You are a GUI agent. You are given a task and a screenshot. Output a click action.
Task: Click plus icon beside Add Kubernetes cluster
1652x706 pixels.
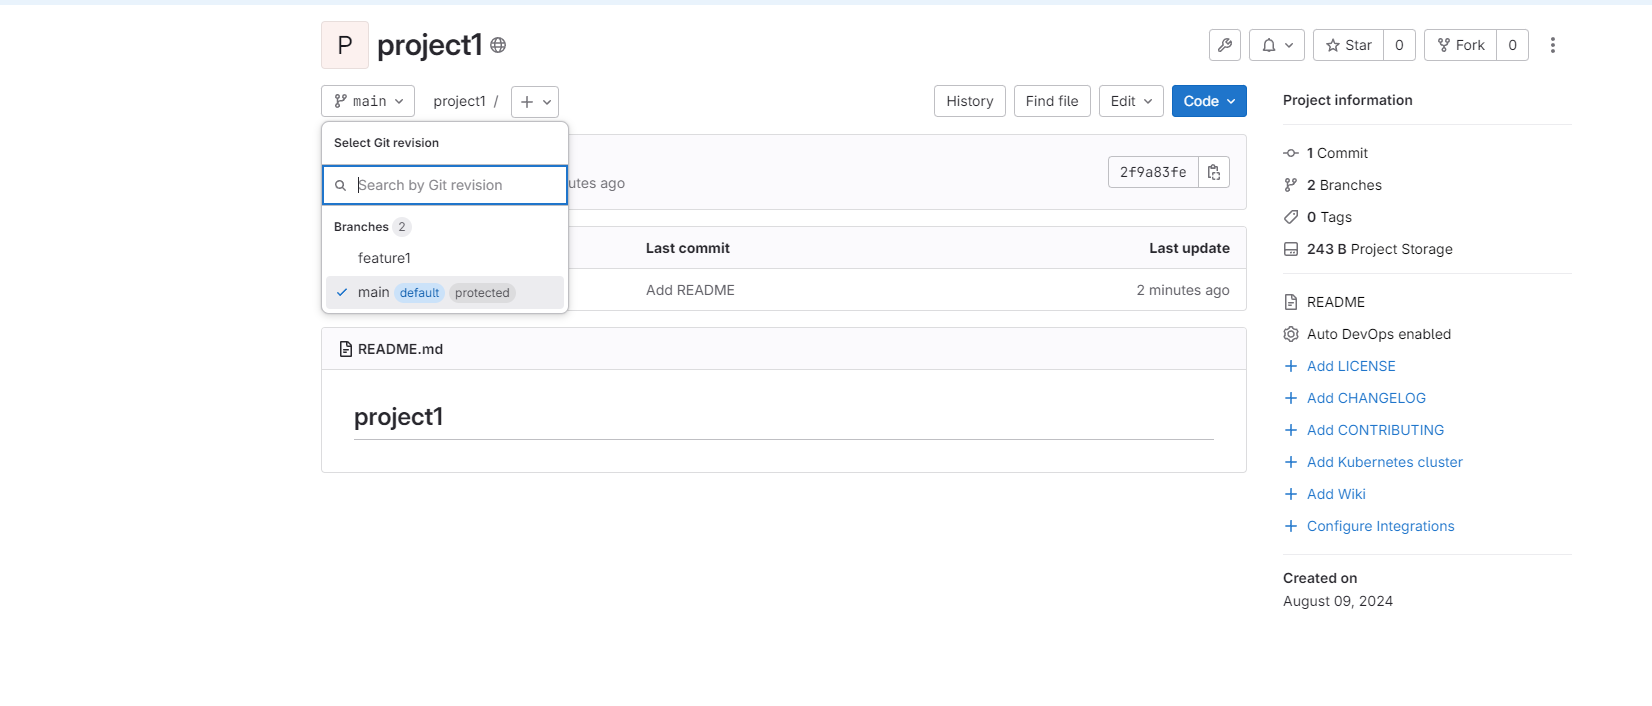pyautogui.click(x=1291, y=462)
